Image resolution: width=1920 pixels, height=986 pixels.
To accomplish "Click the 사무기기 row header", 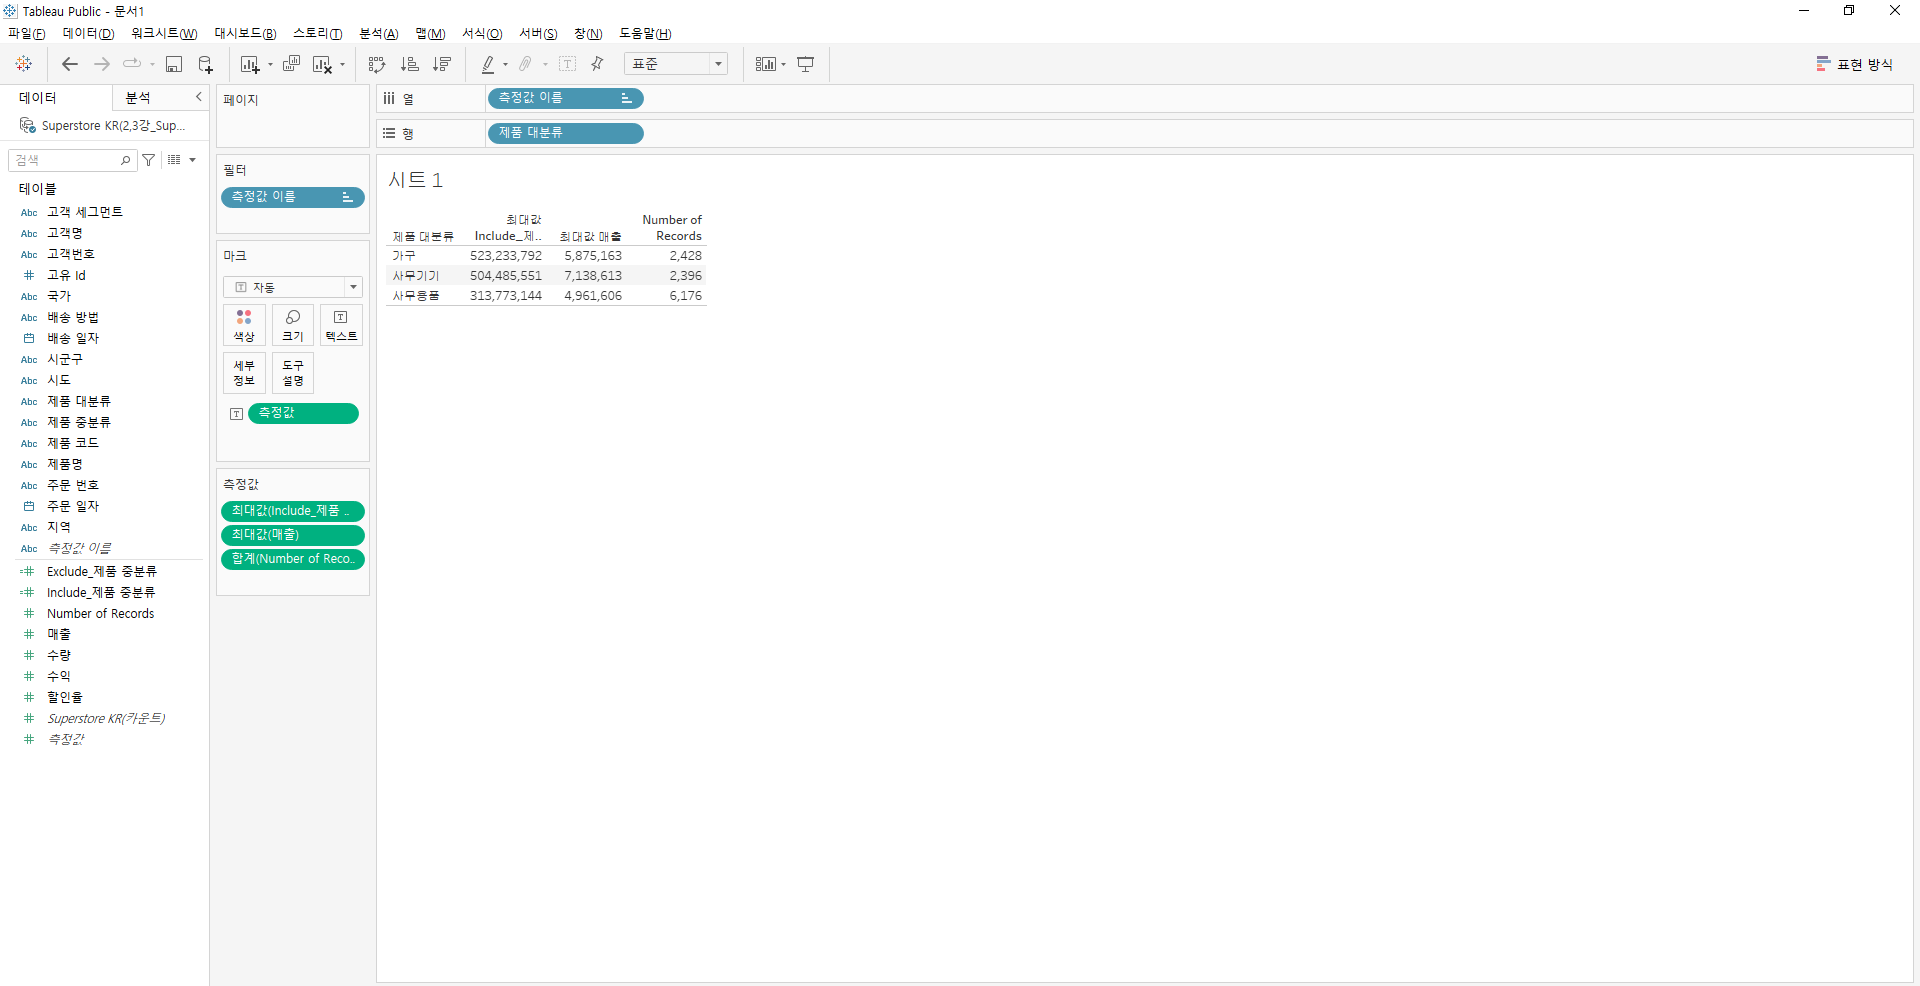I will click(x=416, y=276).
